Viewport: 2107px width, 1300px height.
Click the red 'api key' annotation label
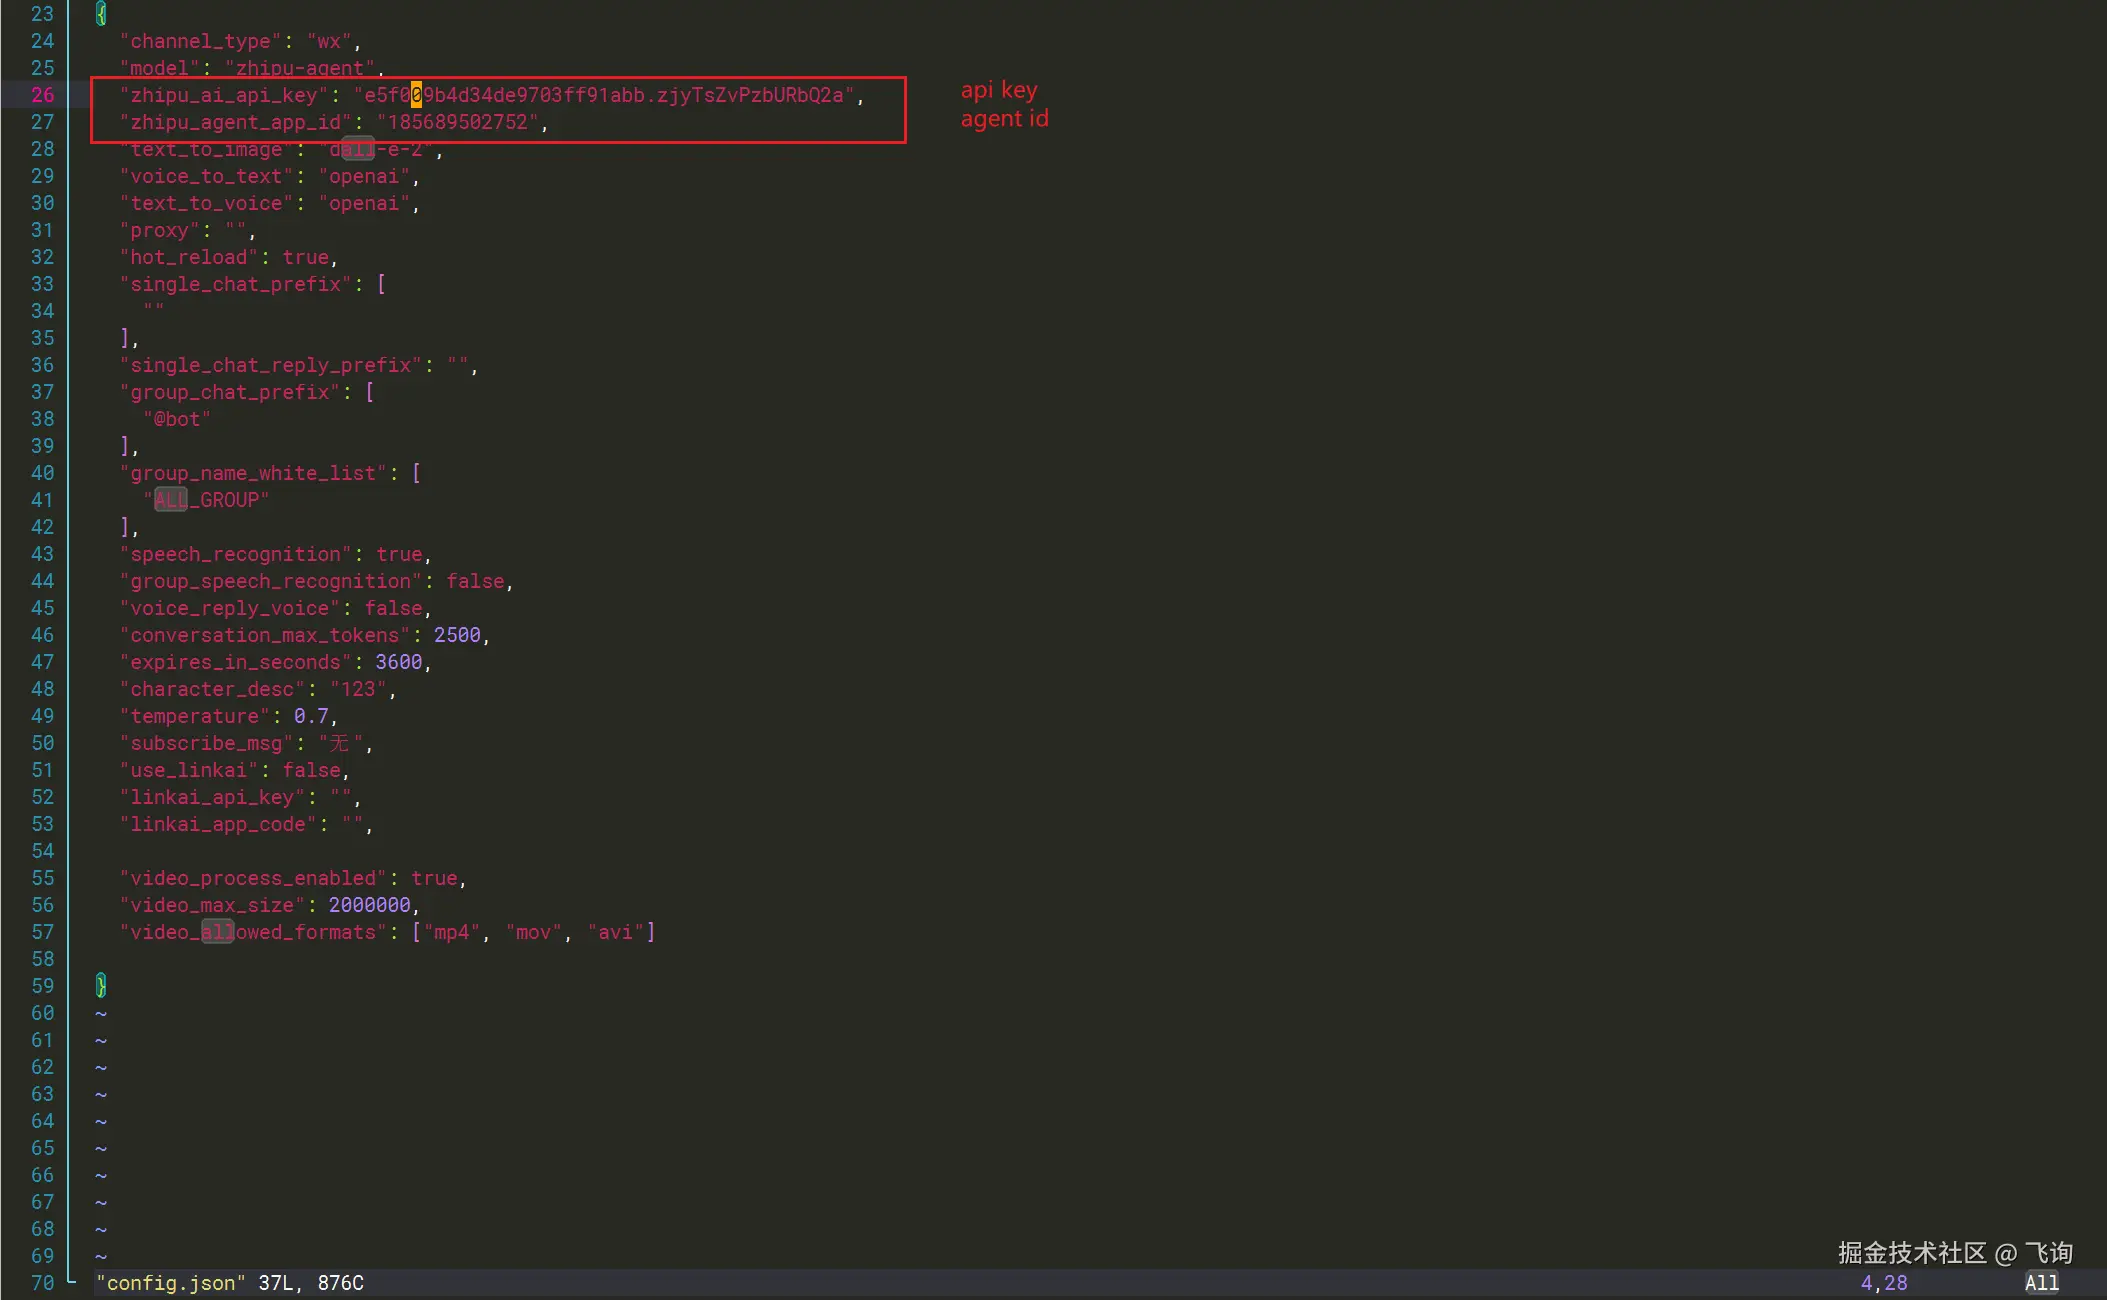click(x=998, y=90)
